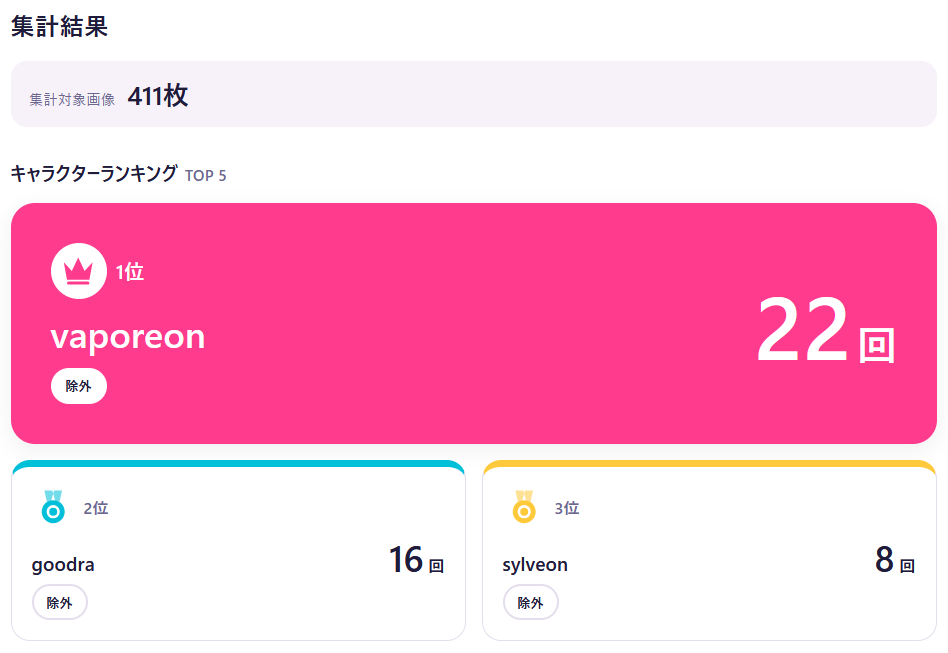The image size is (948, 653).
Task: Click the キャラクターランキング heading
Action: [x=94, y=174]
